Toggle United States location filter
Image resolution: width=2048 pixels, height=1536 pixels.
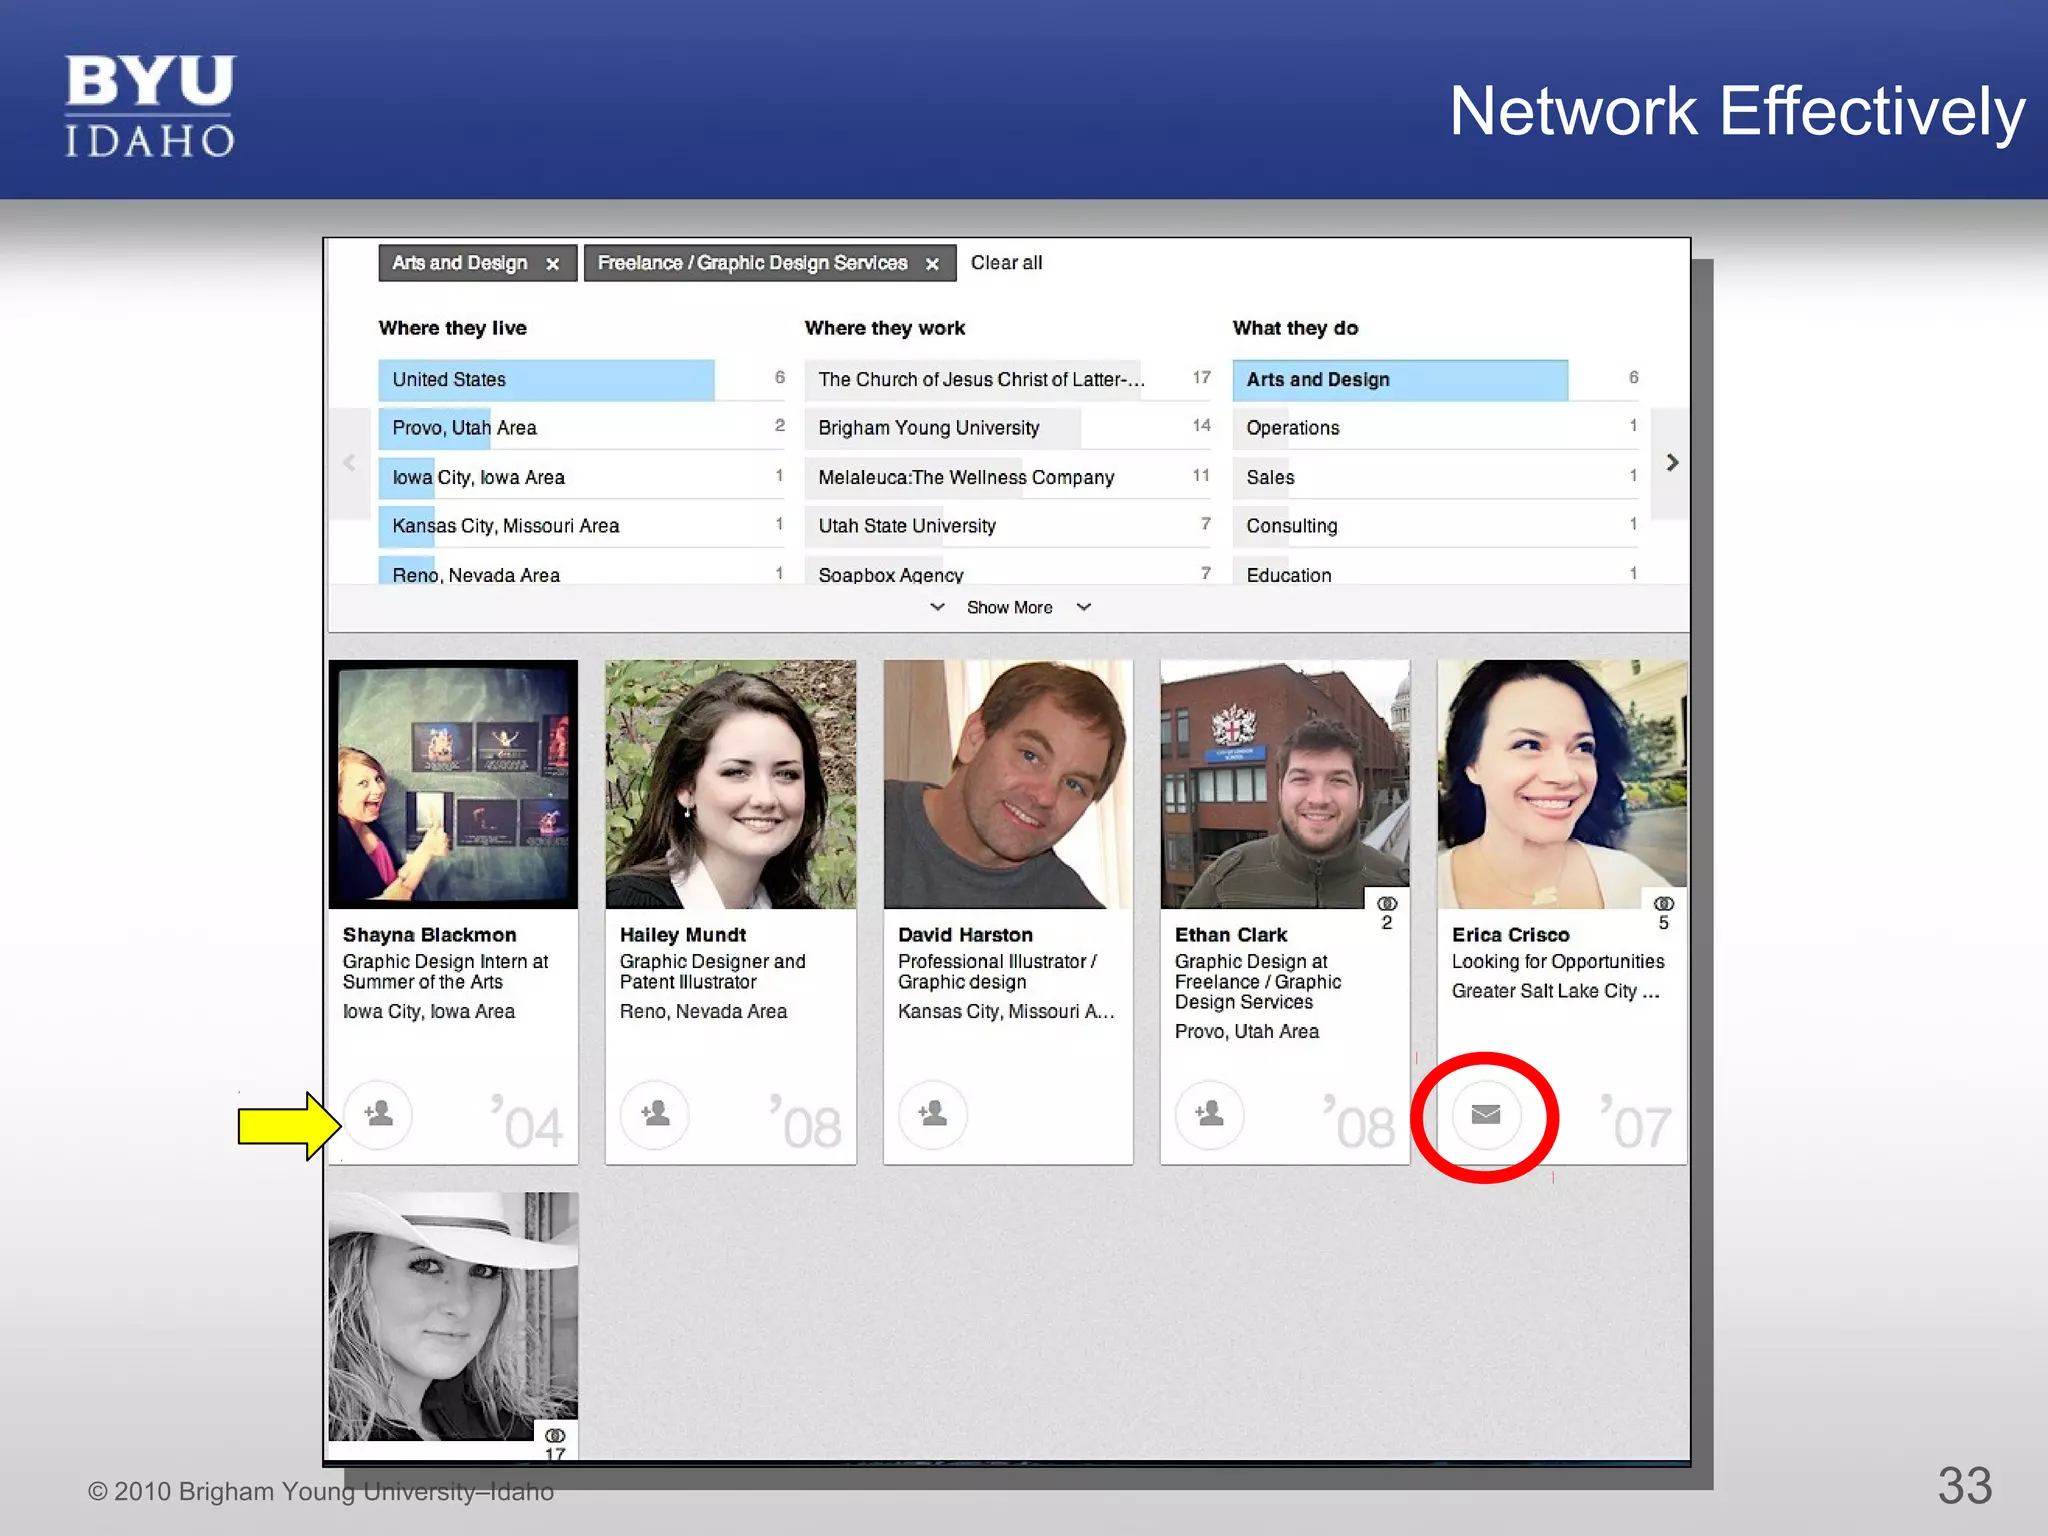[x=582, y=379]
